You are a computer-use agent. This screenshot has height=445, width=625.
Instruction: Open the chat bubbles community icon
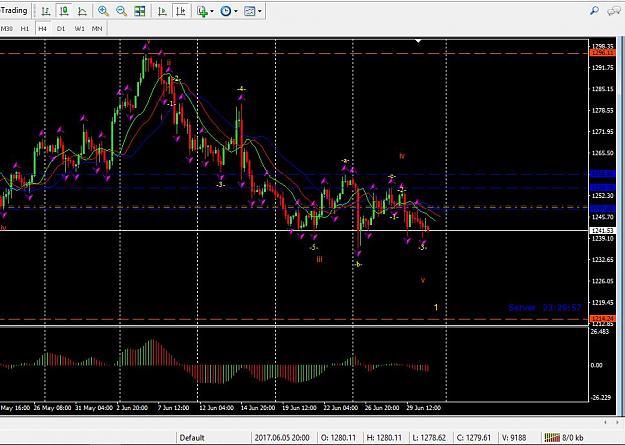pyautogui.click(x=613, y=11)
